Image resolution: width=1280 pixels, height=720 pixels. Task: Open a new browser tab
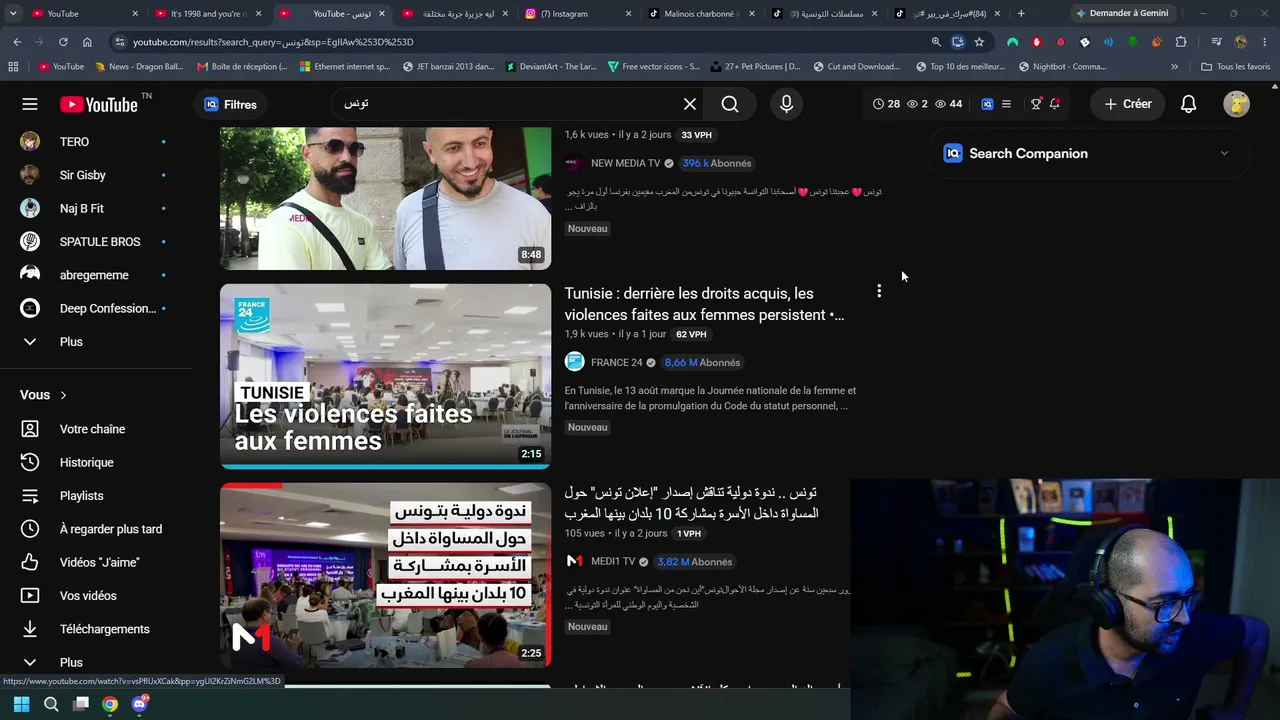click(x=1020, y=14)
